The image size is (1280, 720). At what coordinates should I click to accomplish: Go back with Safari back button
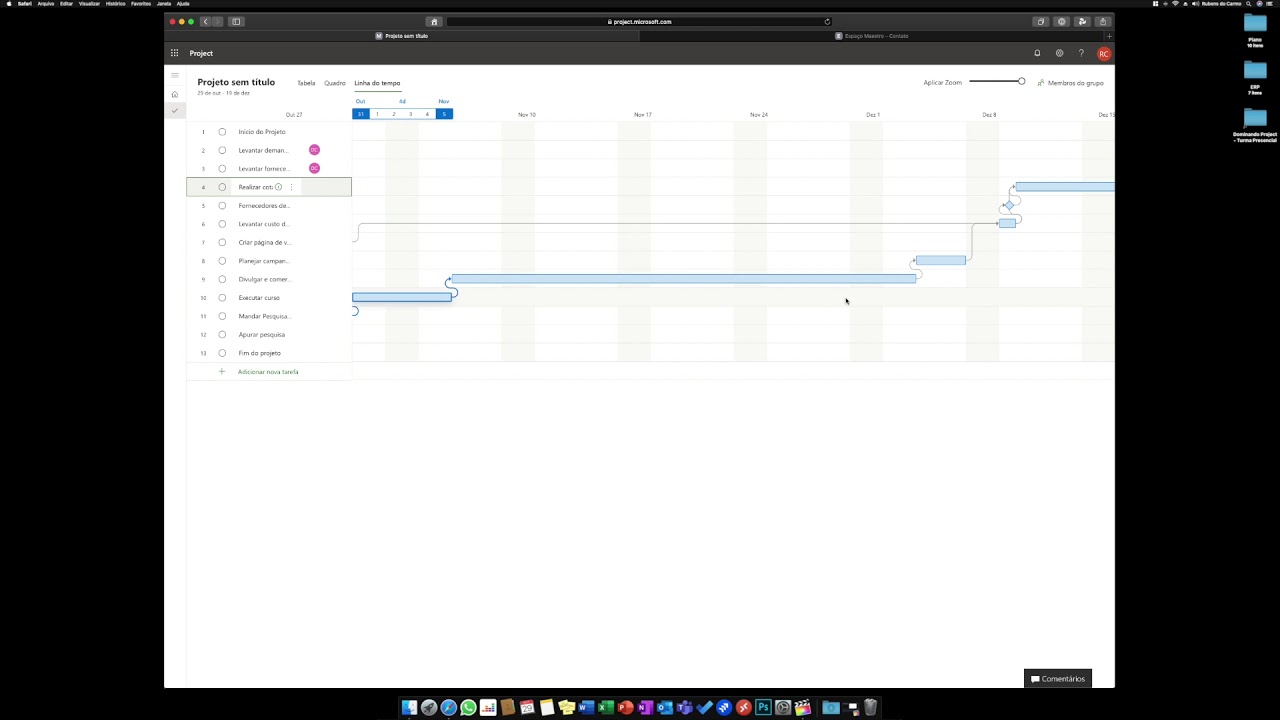(205, 21)
